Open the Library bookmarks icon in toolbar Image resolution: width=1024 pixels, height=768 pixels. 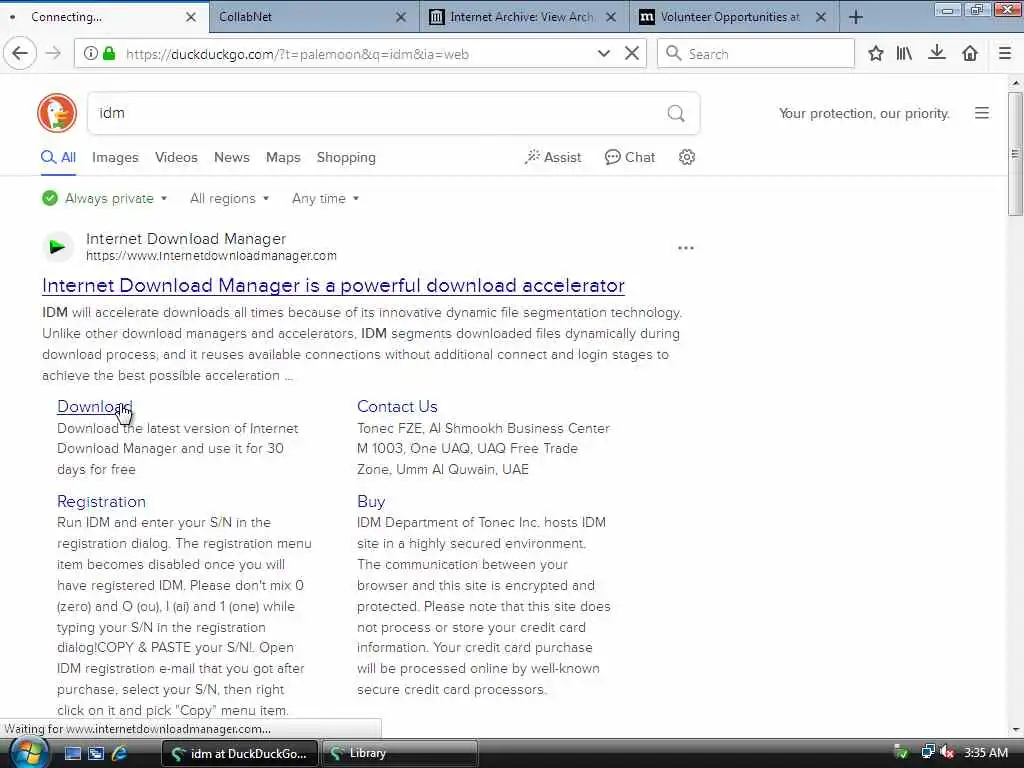[x=904, y=54]
